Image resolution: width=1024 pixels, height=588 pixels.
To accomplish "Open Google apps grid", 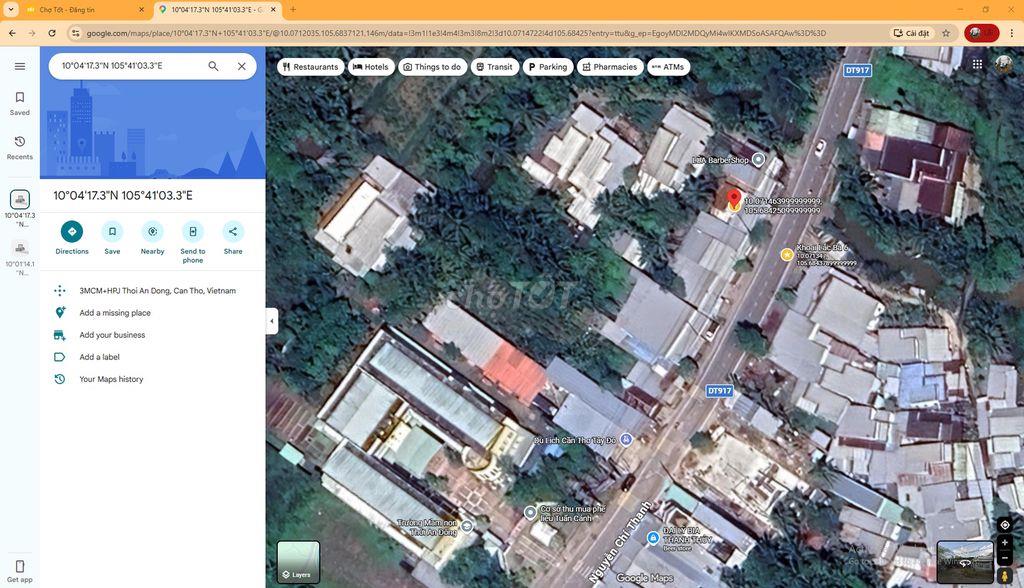I will [977, 64].
